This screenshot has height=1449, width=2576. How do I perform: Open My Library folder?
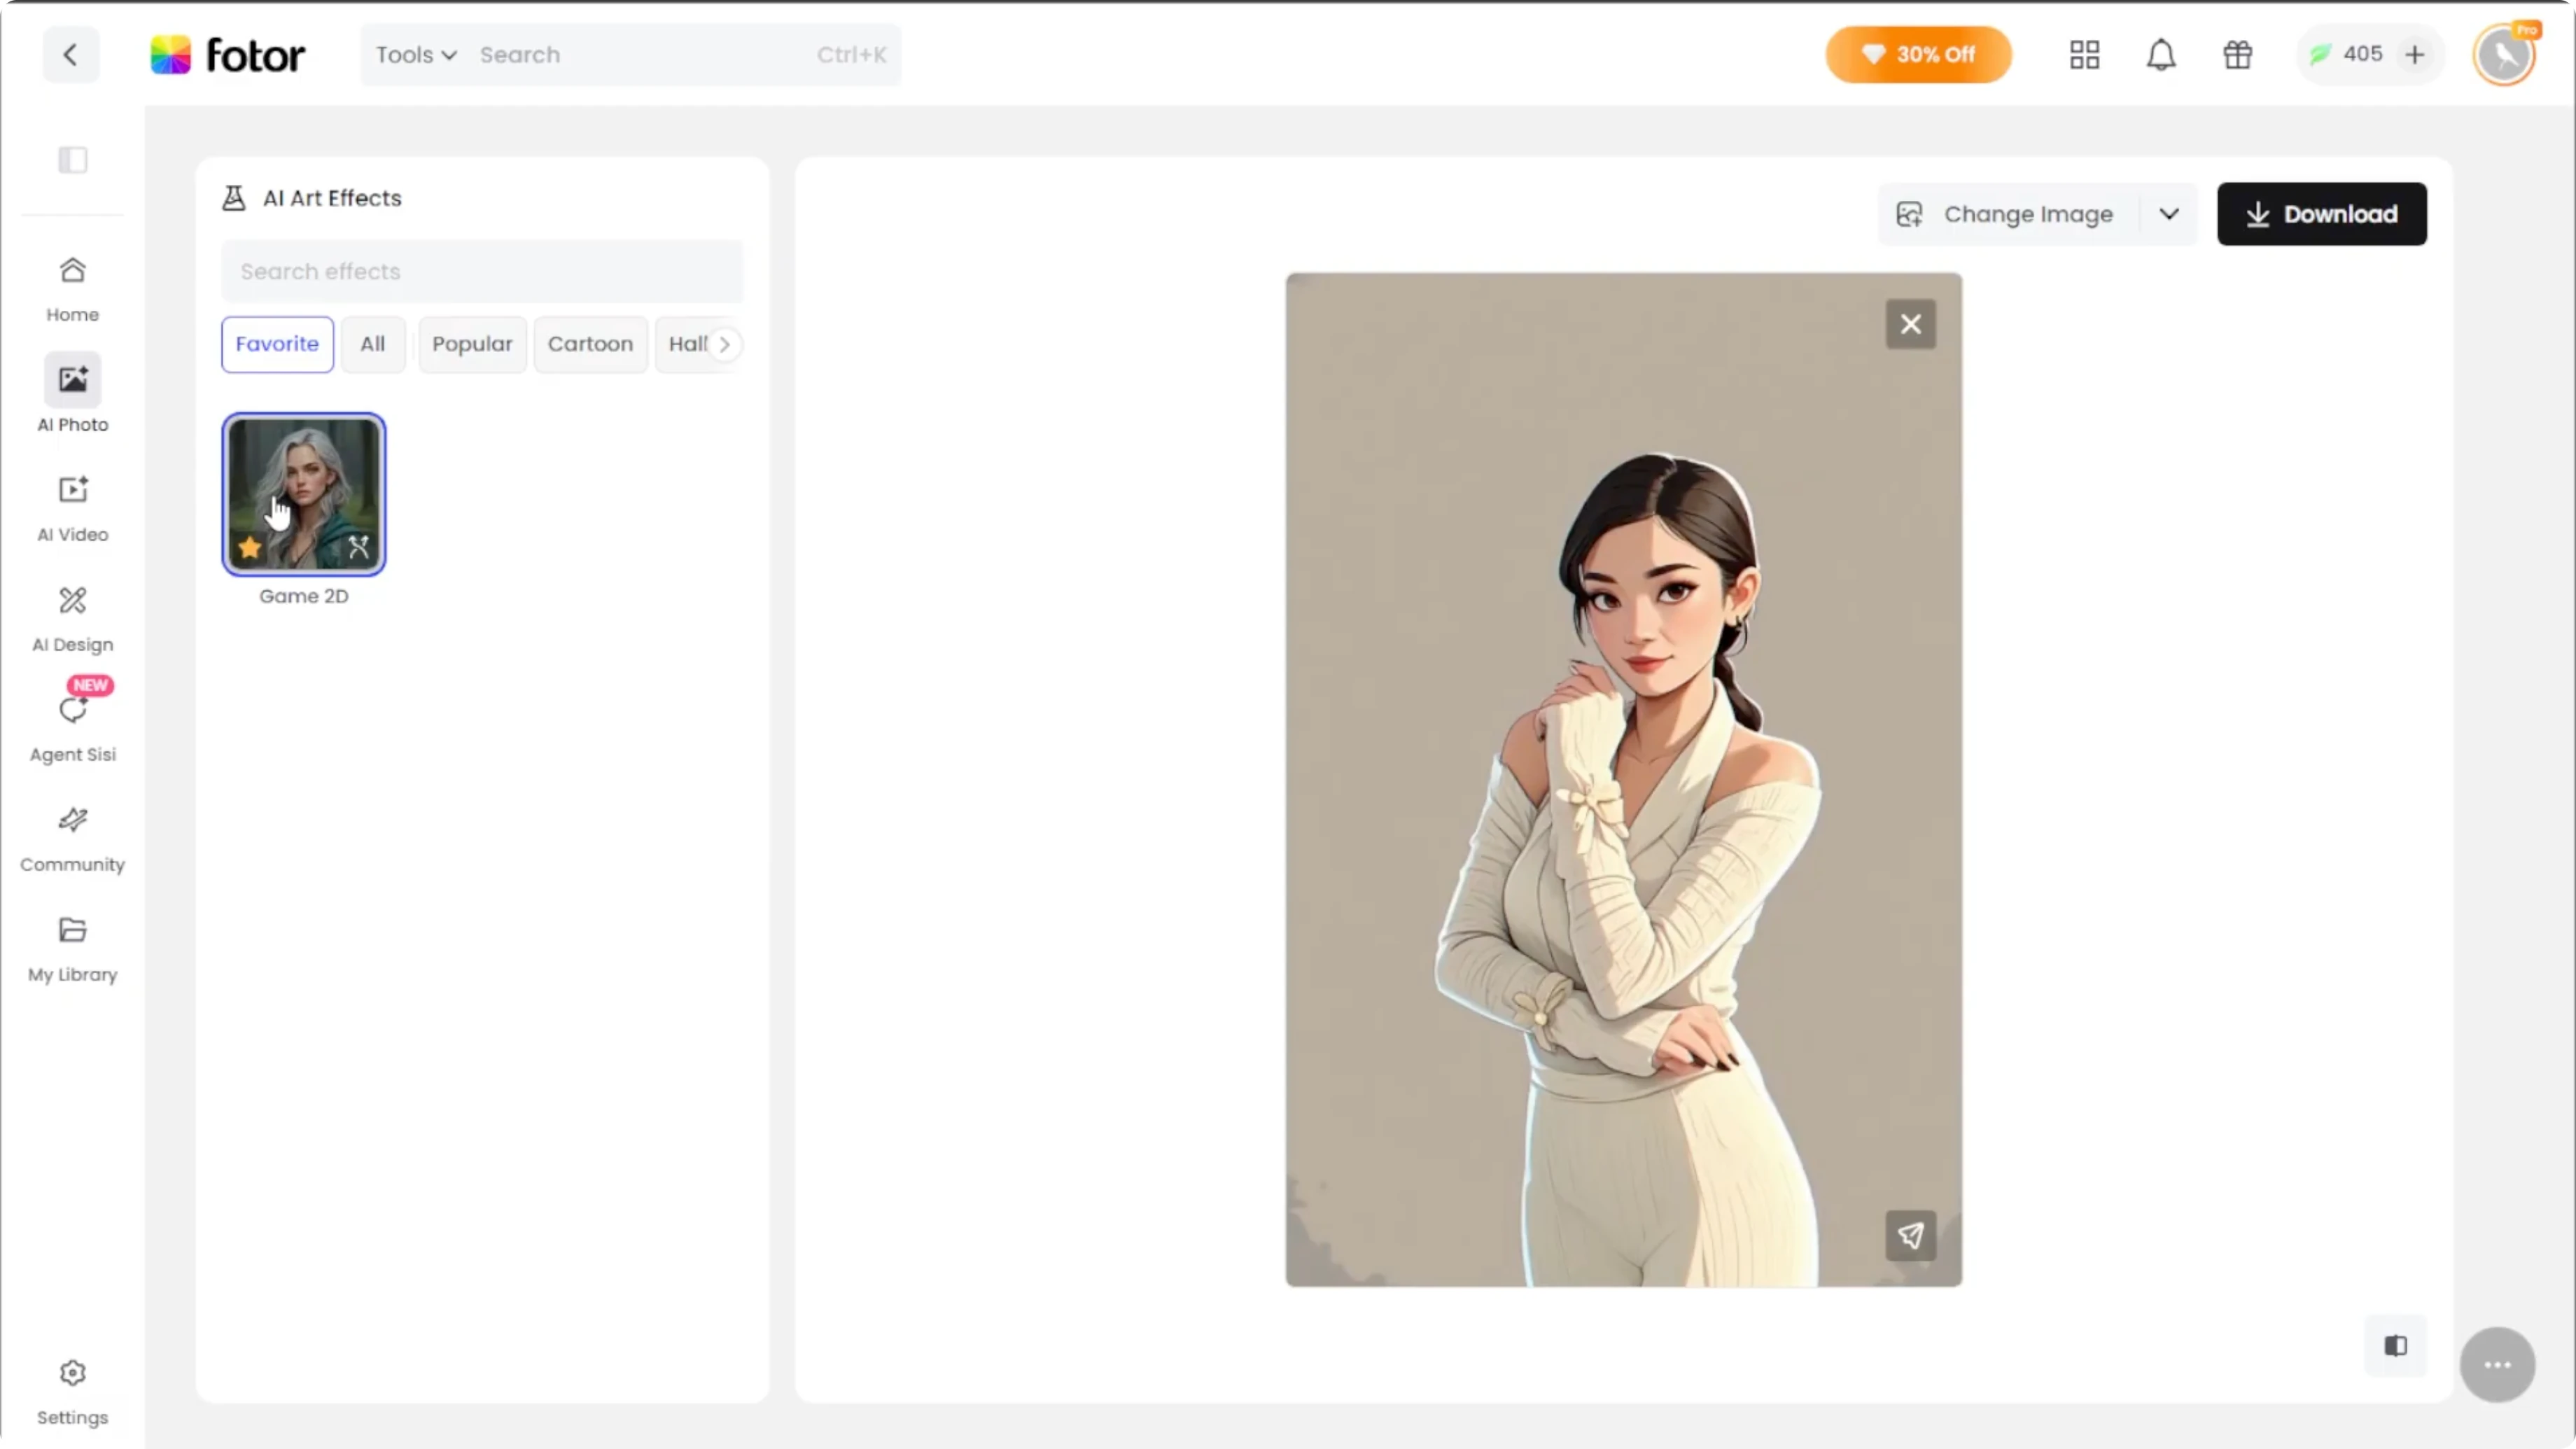72,949
